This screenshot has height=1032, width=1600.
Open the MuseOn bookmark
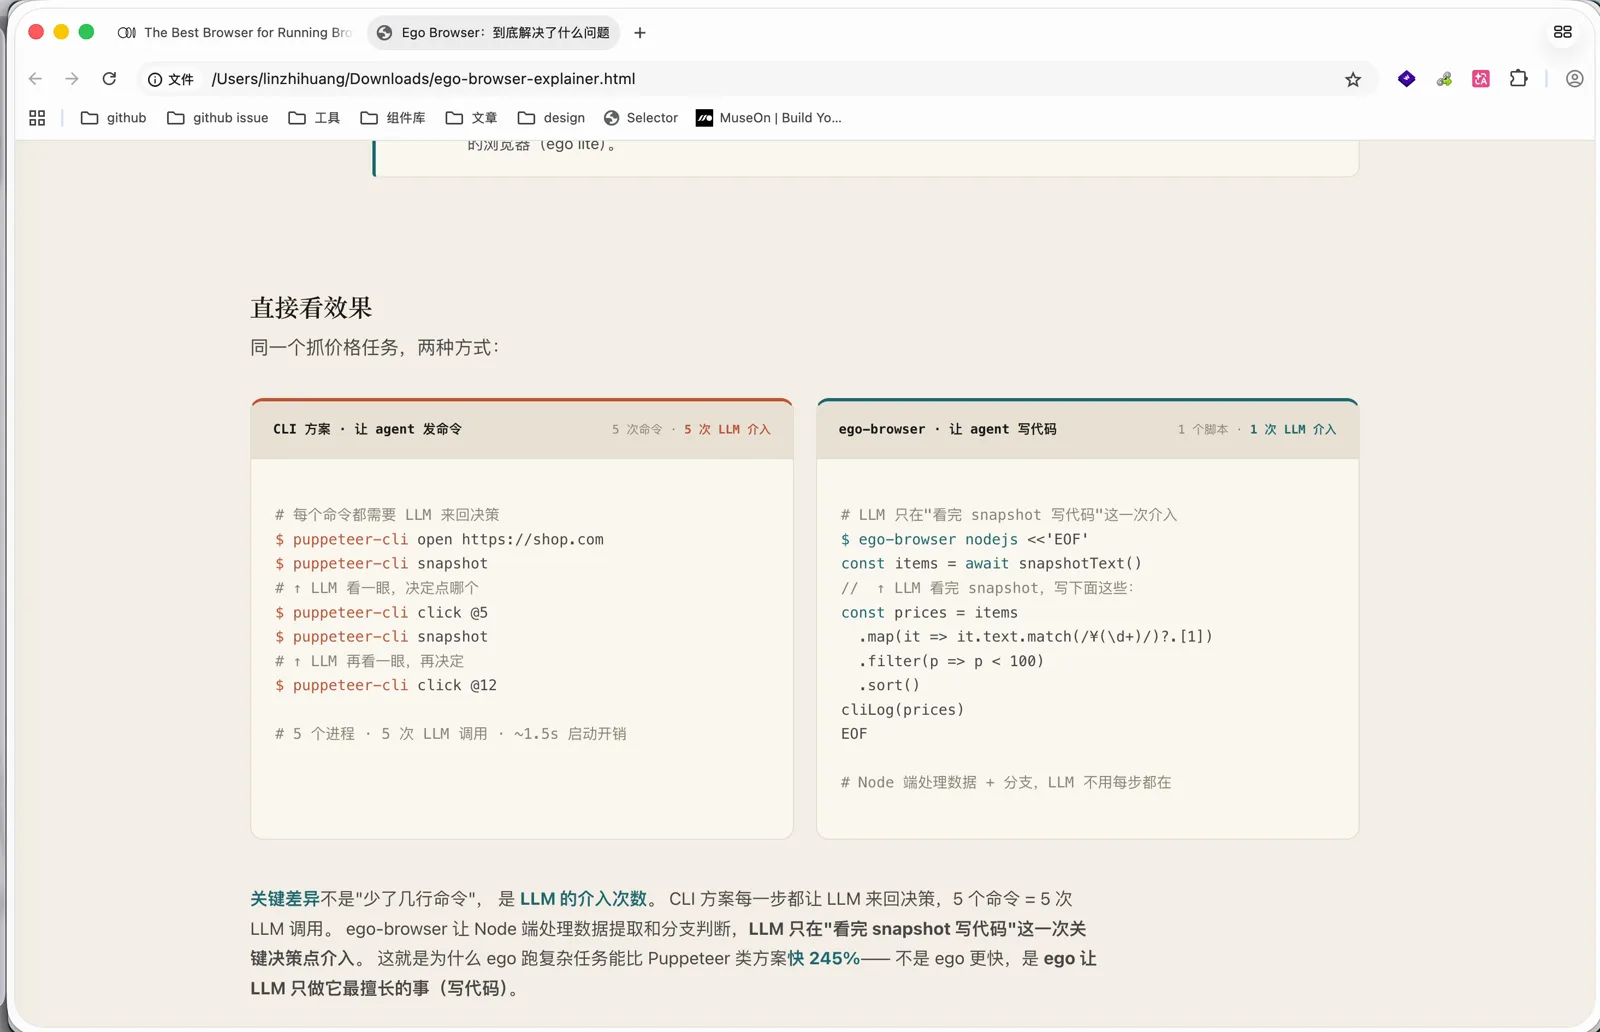pos(769,118)
